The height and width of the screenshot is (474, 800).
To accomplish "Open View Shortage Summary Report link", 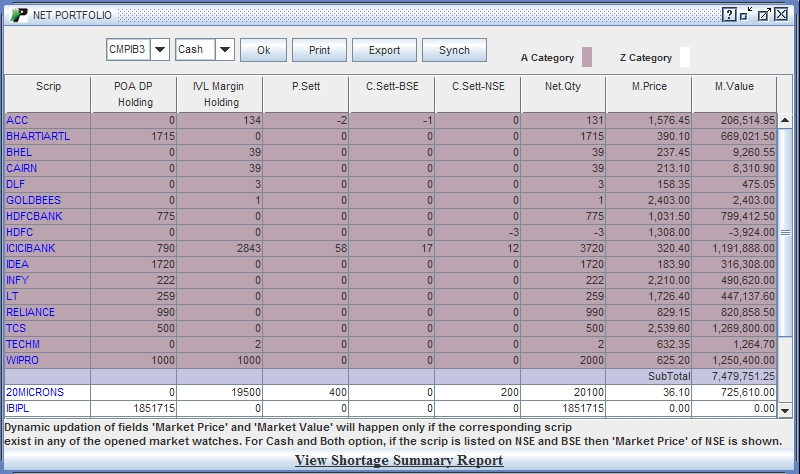I will click(x=399, y=461).
